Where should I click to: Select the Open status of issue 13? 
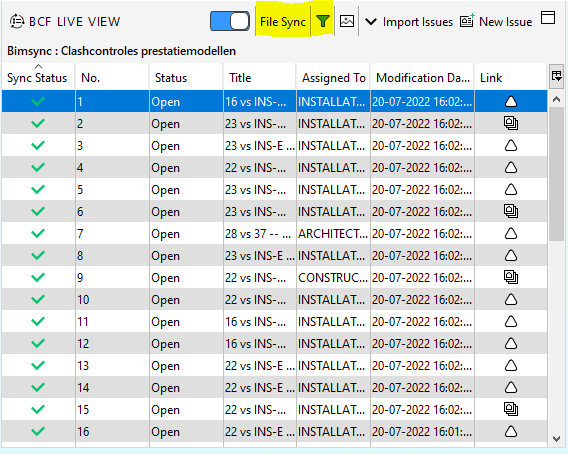click(186, 366)
